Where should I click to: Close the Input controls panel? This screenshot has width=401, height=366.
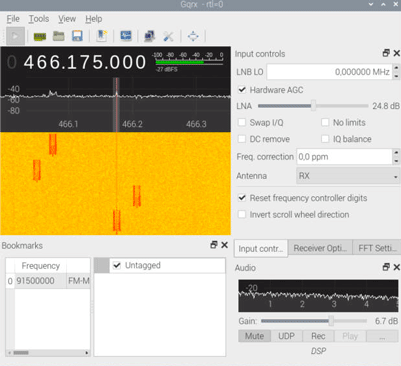coord(396,53)
